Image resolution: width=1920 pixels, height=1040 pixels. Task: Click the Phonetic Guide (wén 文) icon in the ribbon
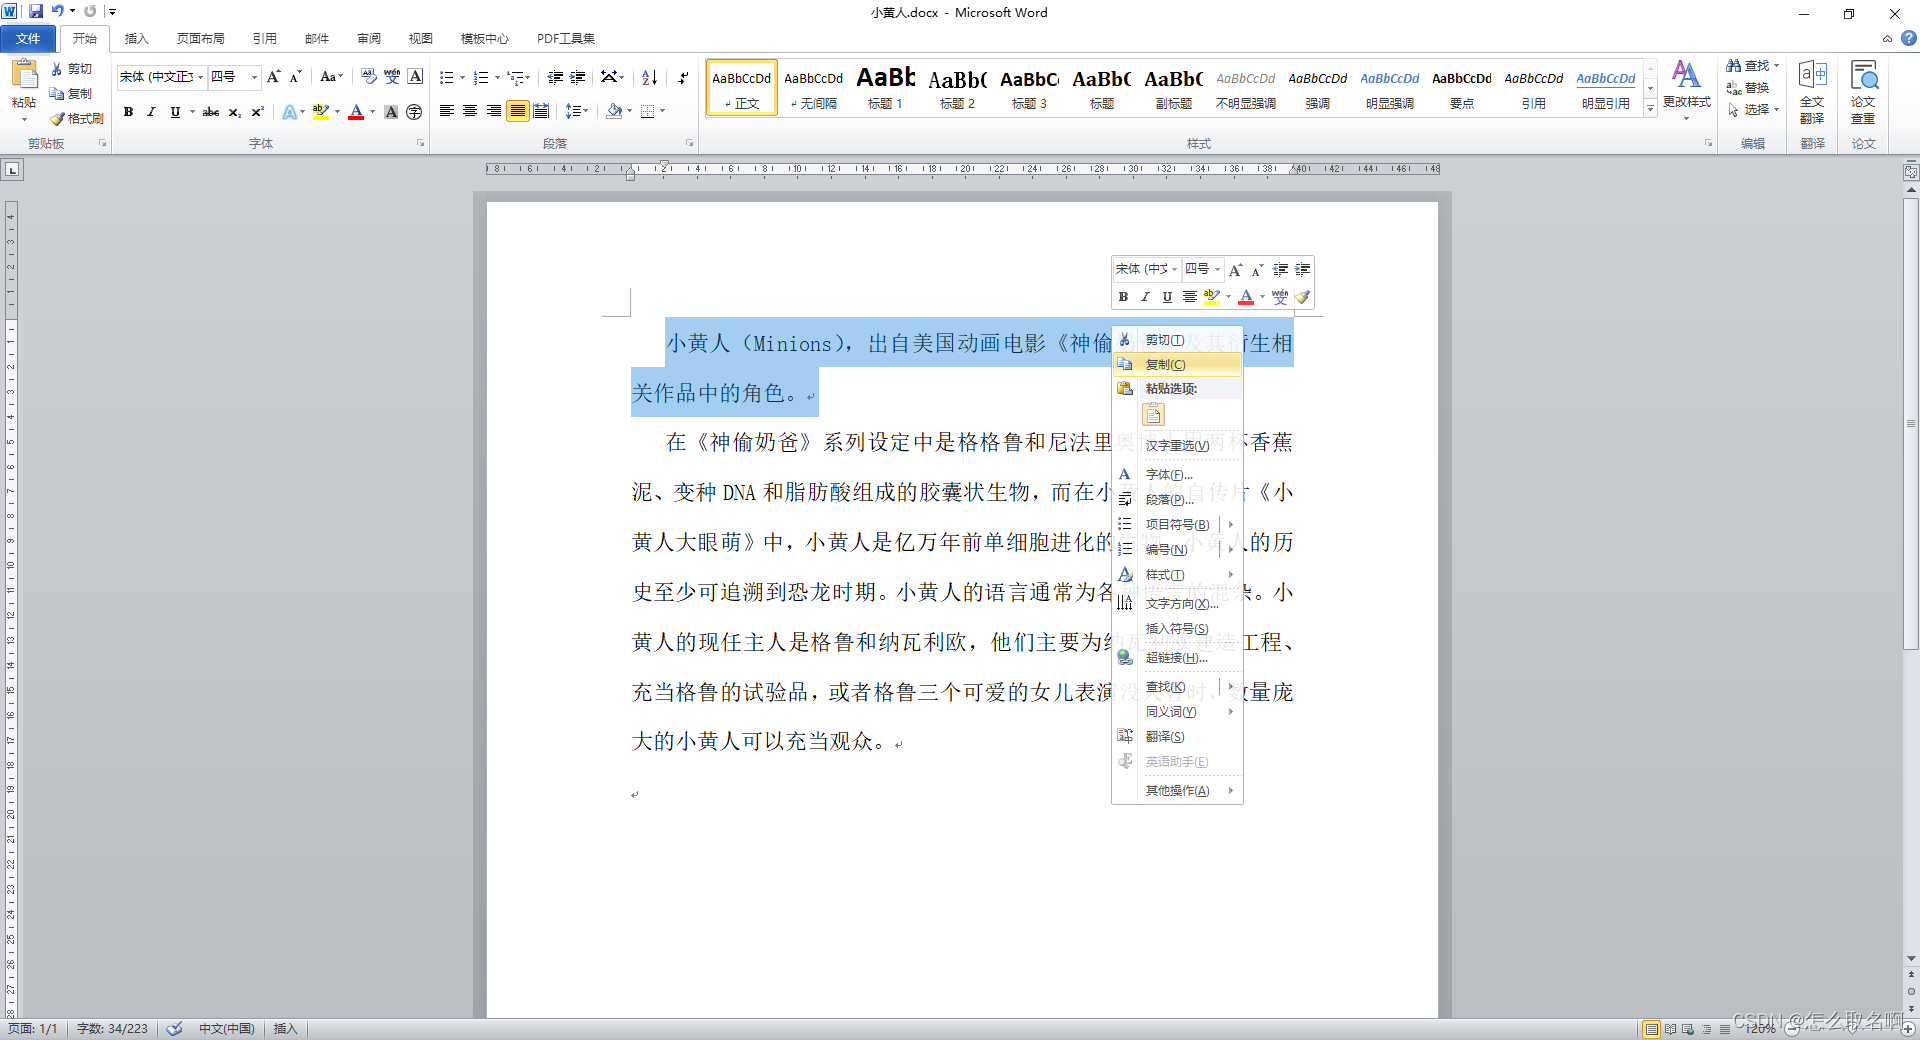point(392,77)
